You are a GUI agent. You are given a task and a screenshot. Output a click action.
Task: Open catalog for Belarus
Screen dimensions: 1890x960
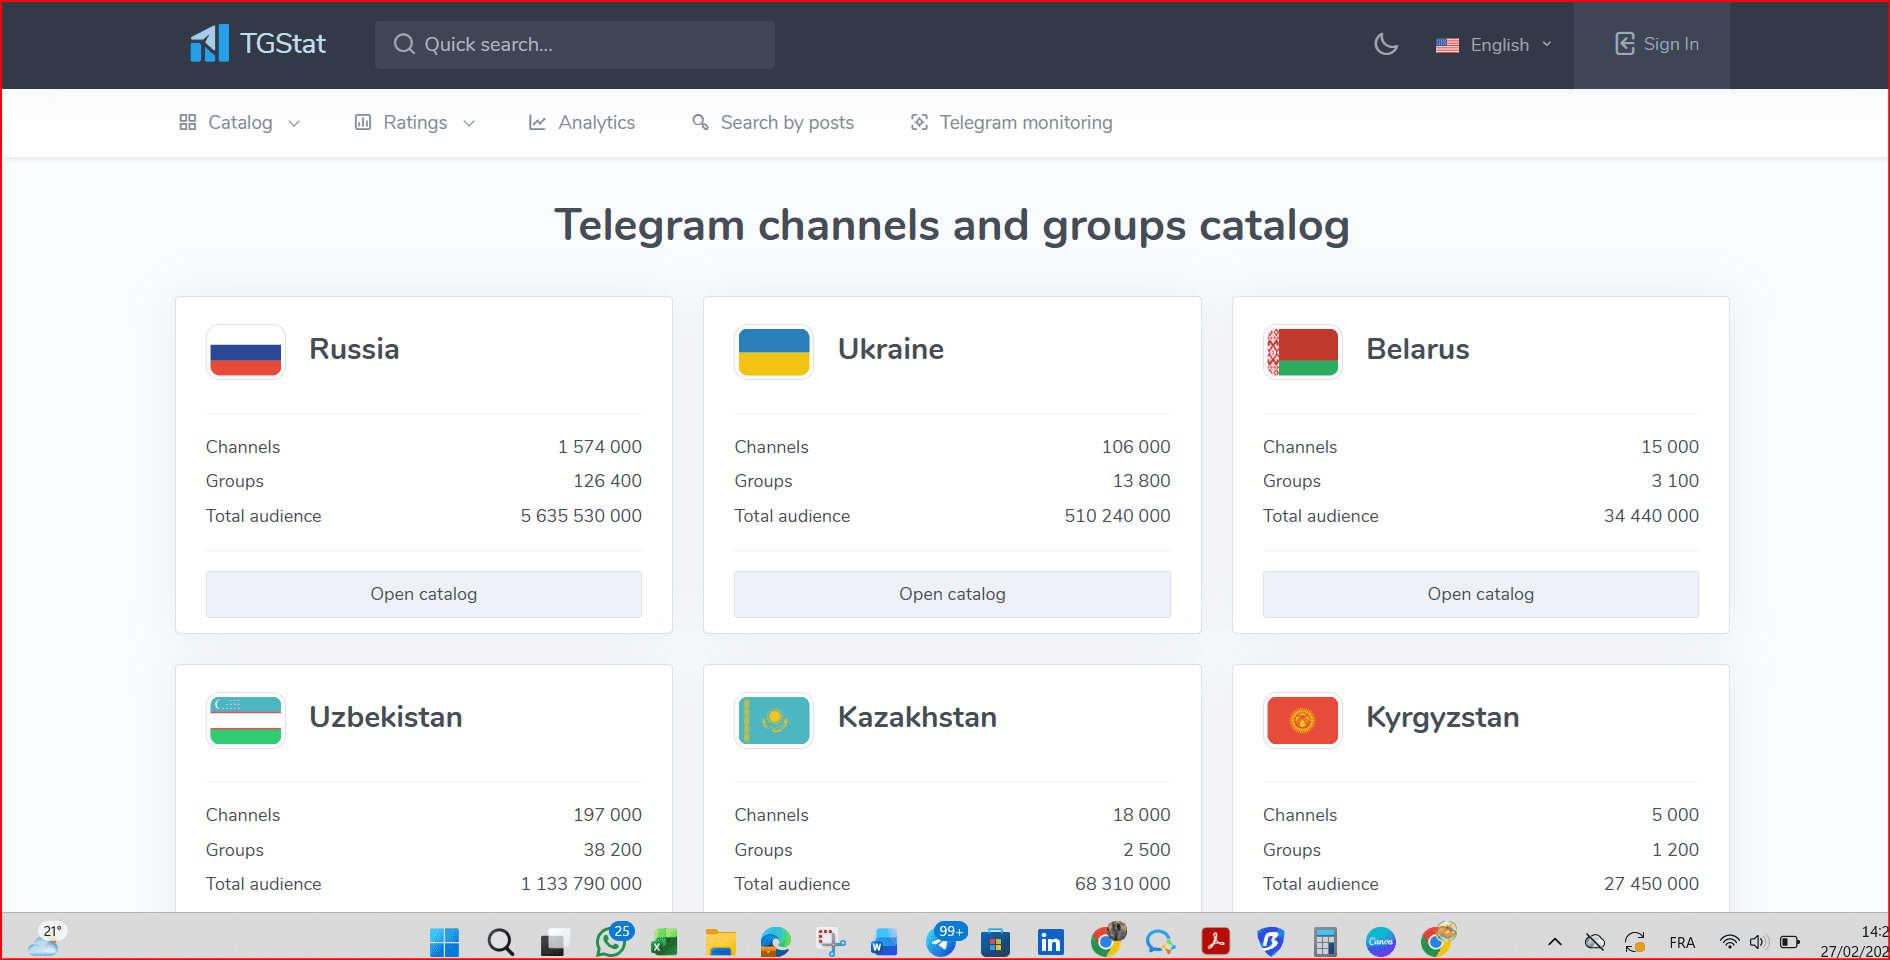pos(1480,594)
